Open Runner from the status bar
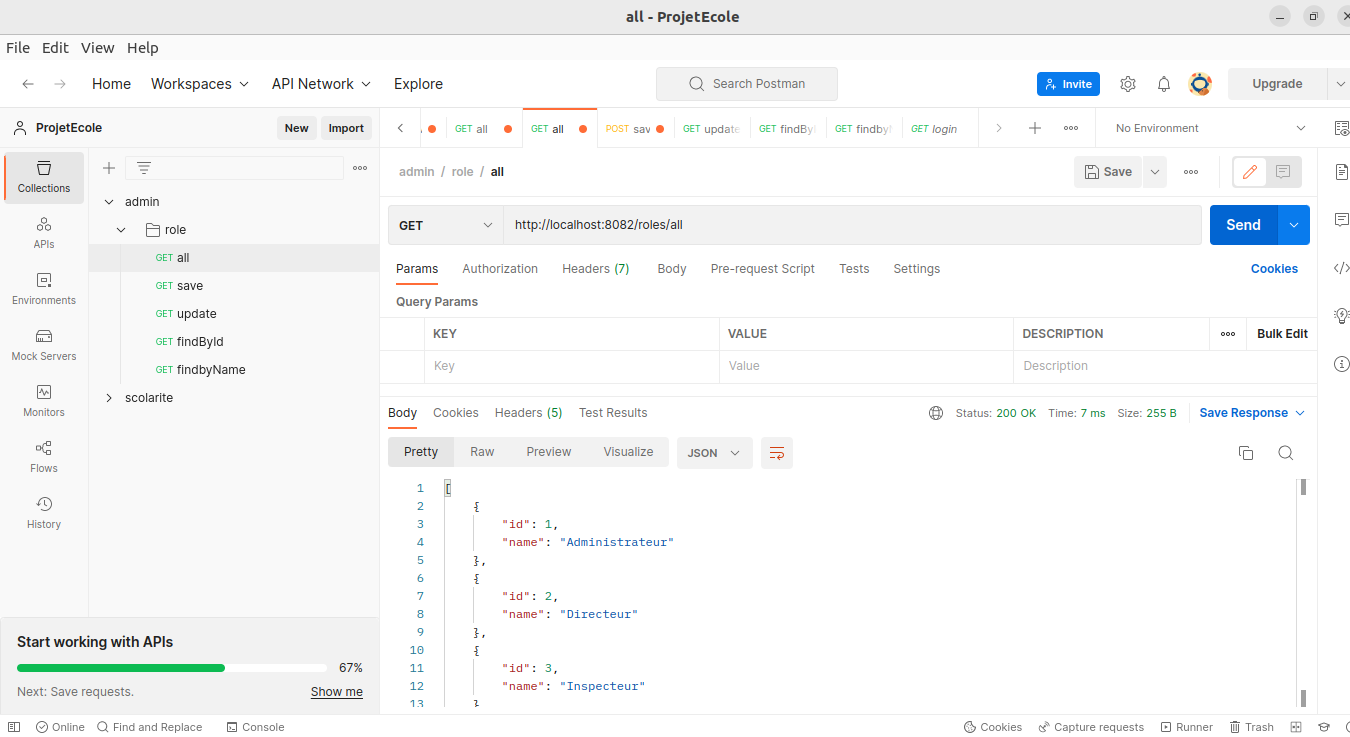The width and height of the screenshot is (1350, 737). pyautogui.click(x=1187, y=727)
